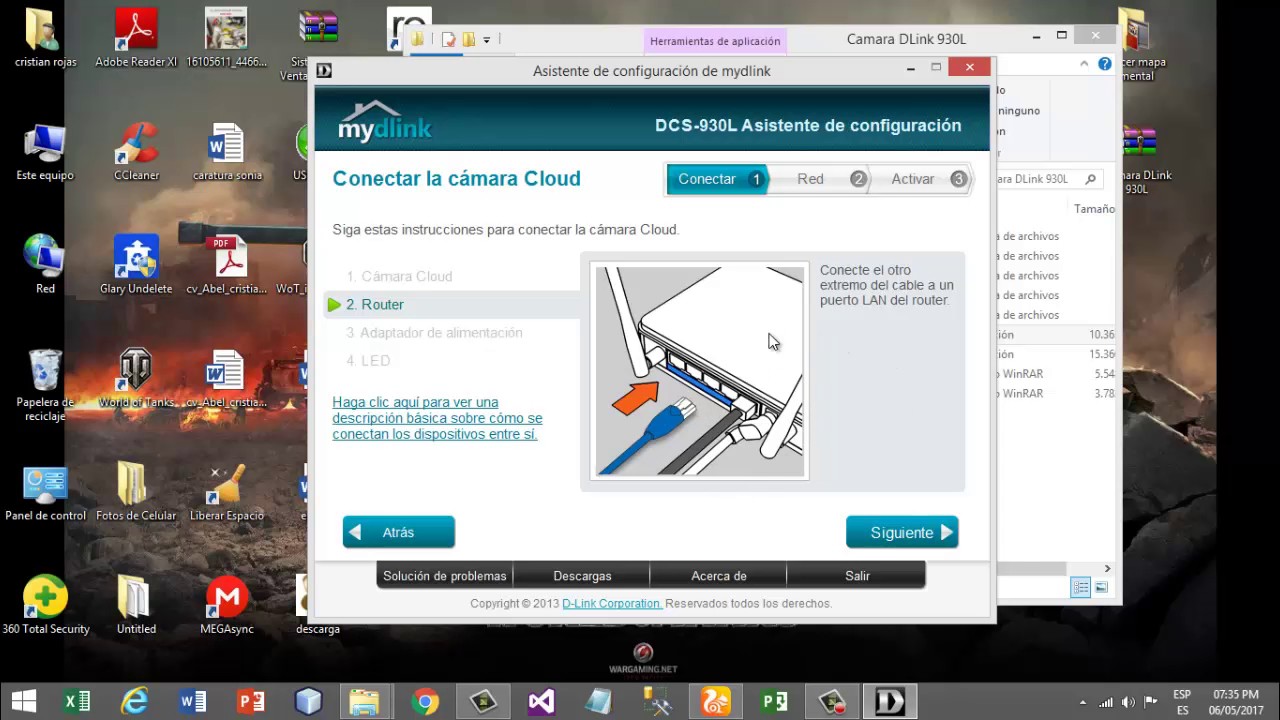Click the Windows Start button

[24, 701]
